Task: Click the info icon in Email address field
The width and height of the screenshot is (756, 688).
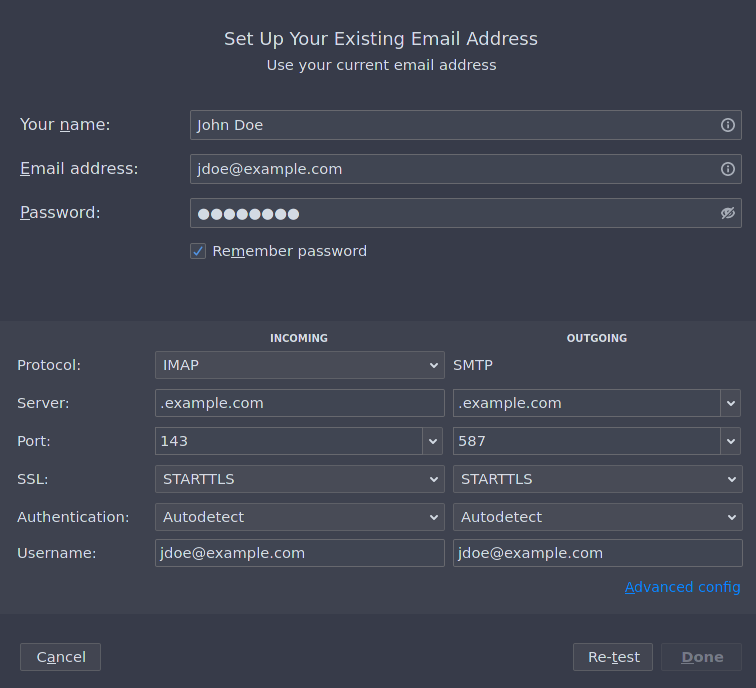Action: tap(728, 169)
